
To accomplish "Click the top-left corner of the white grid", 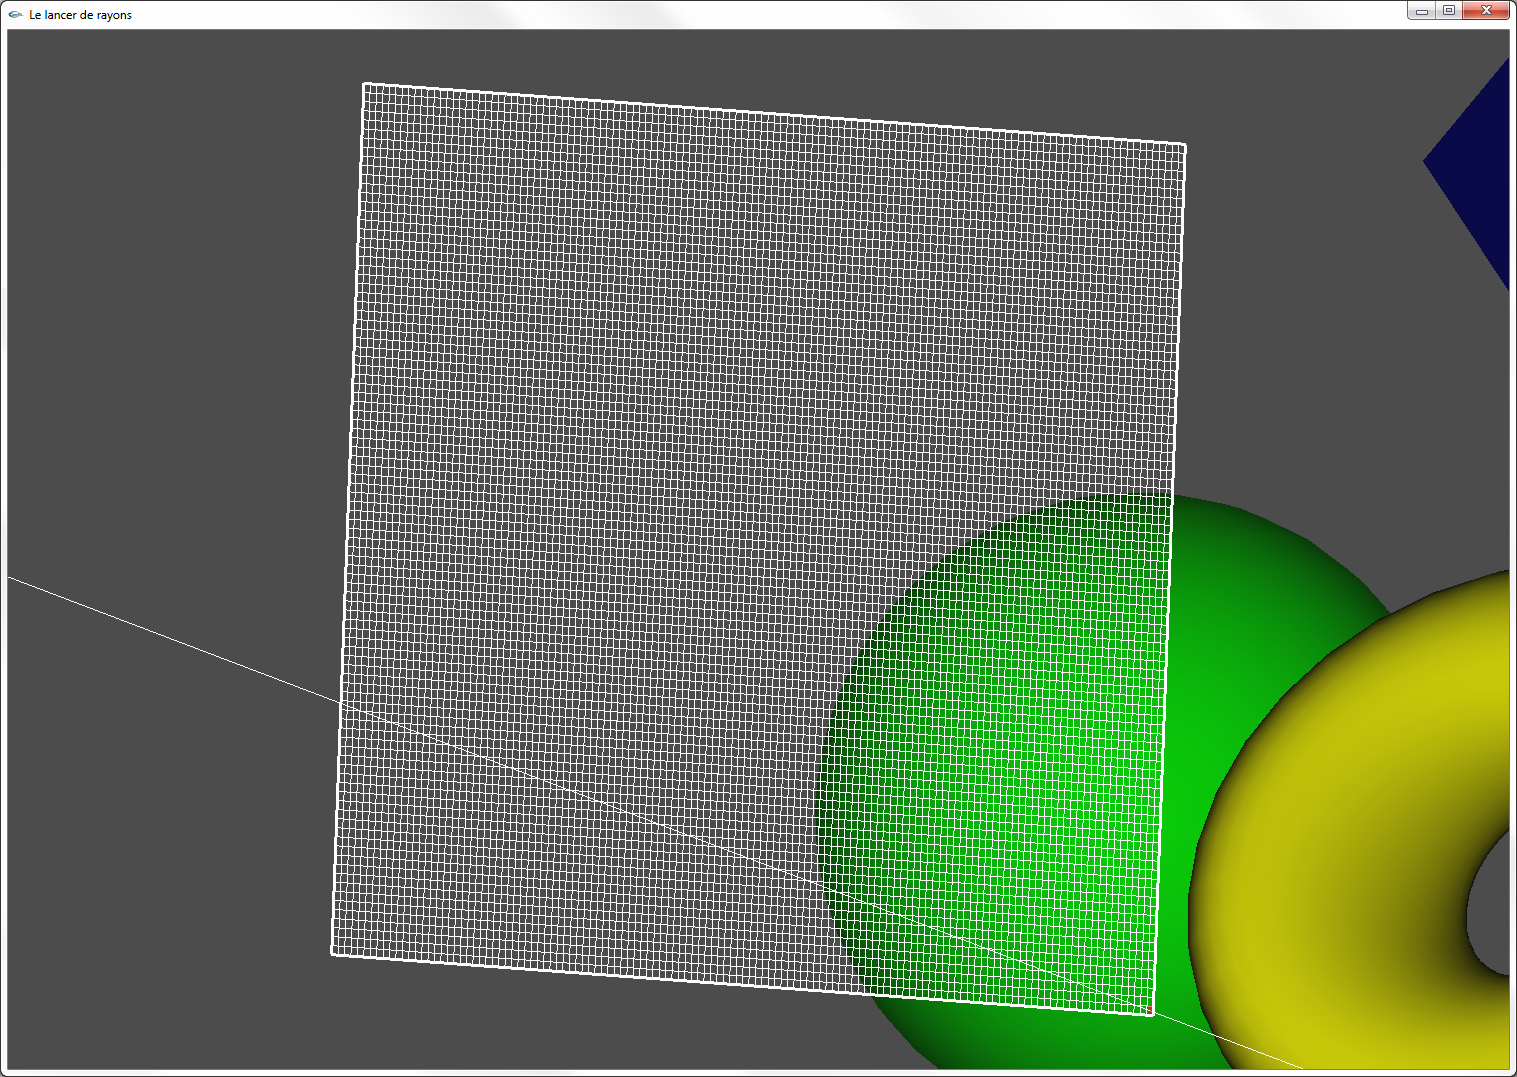I will click(364, 85).
